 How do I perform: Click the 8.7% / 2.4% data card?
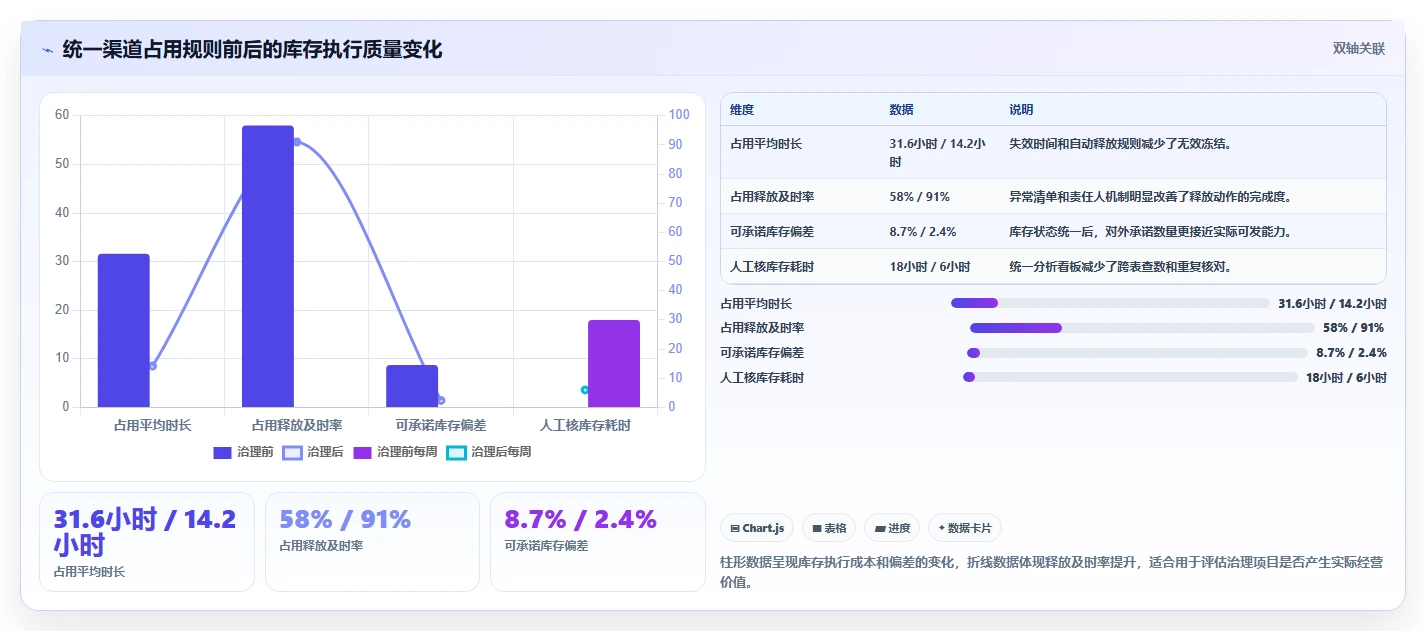point(598,542)
